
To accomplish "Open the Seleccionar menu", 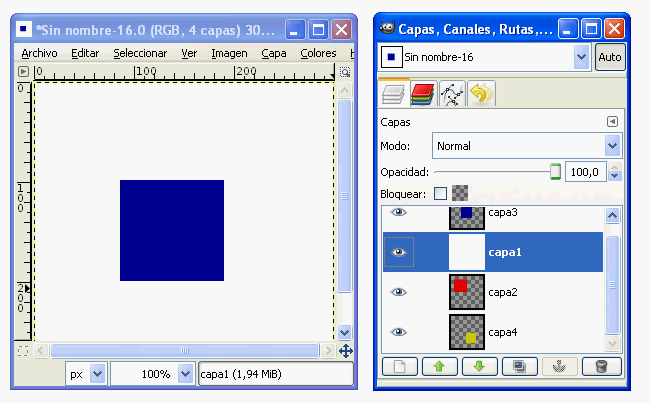I will (x=140, y=53).
